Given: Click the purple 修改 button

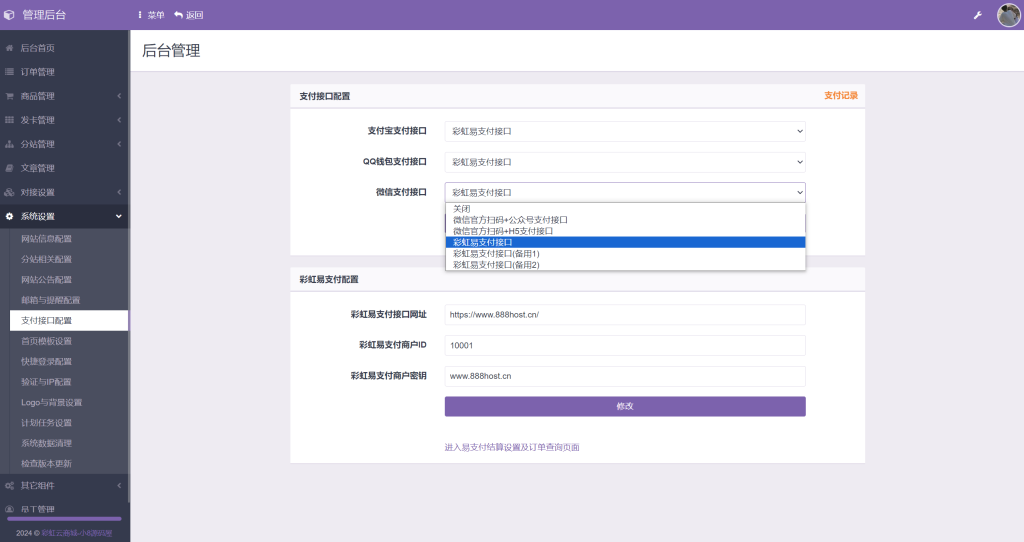Looking at the screenshot, I should (625, 406).
